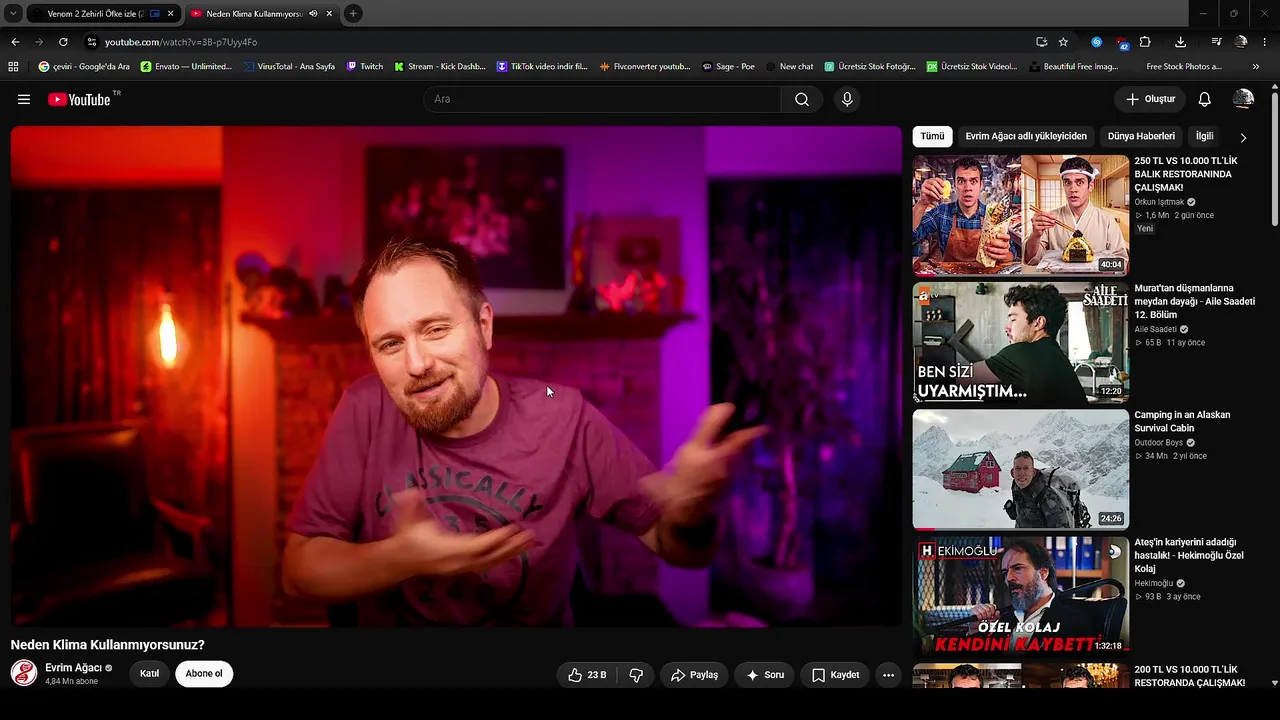Image resolution: width=1280 pixels, height=720 pixels.
Task: Open the Chrome profile avatar
Action: [1241, 42]
